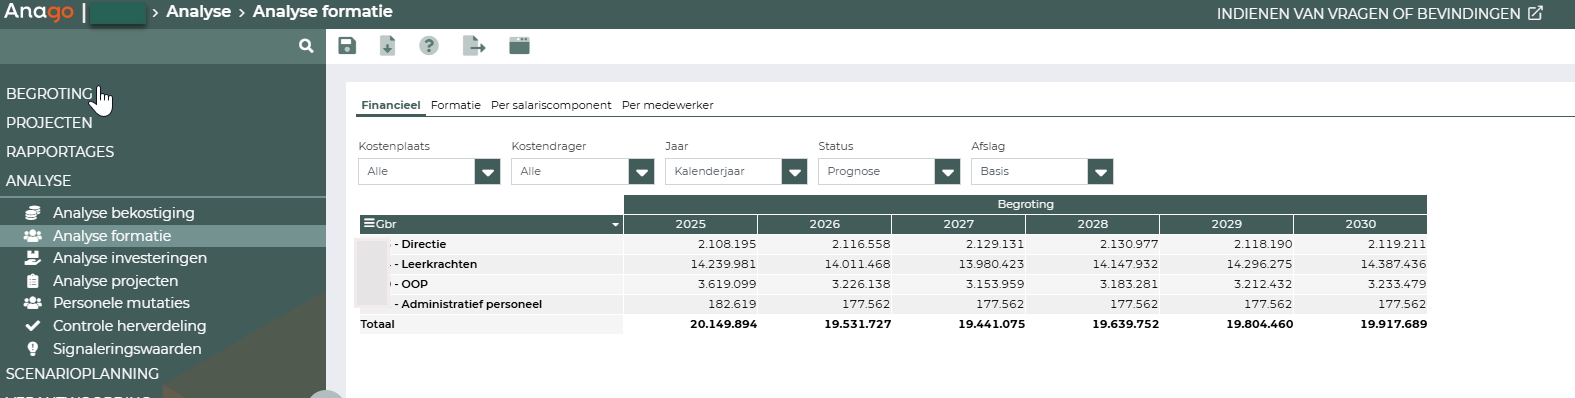
Task: Click Indienen van vragen of bevindingen link
Action: tap(1379, 13)
